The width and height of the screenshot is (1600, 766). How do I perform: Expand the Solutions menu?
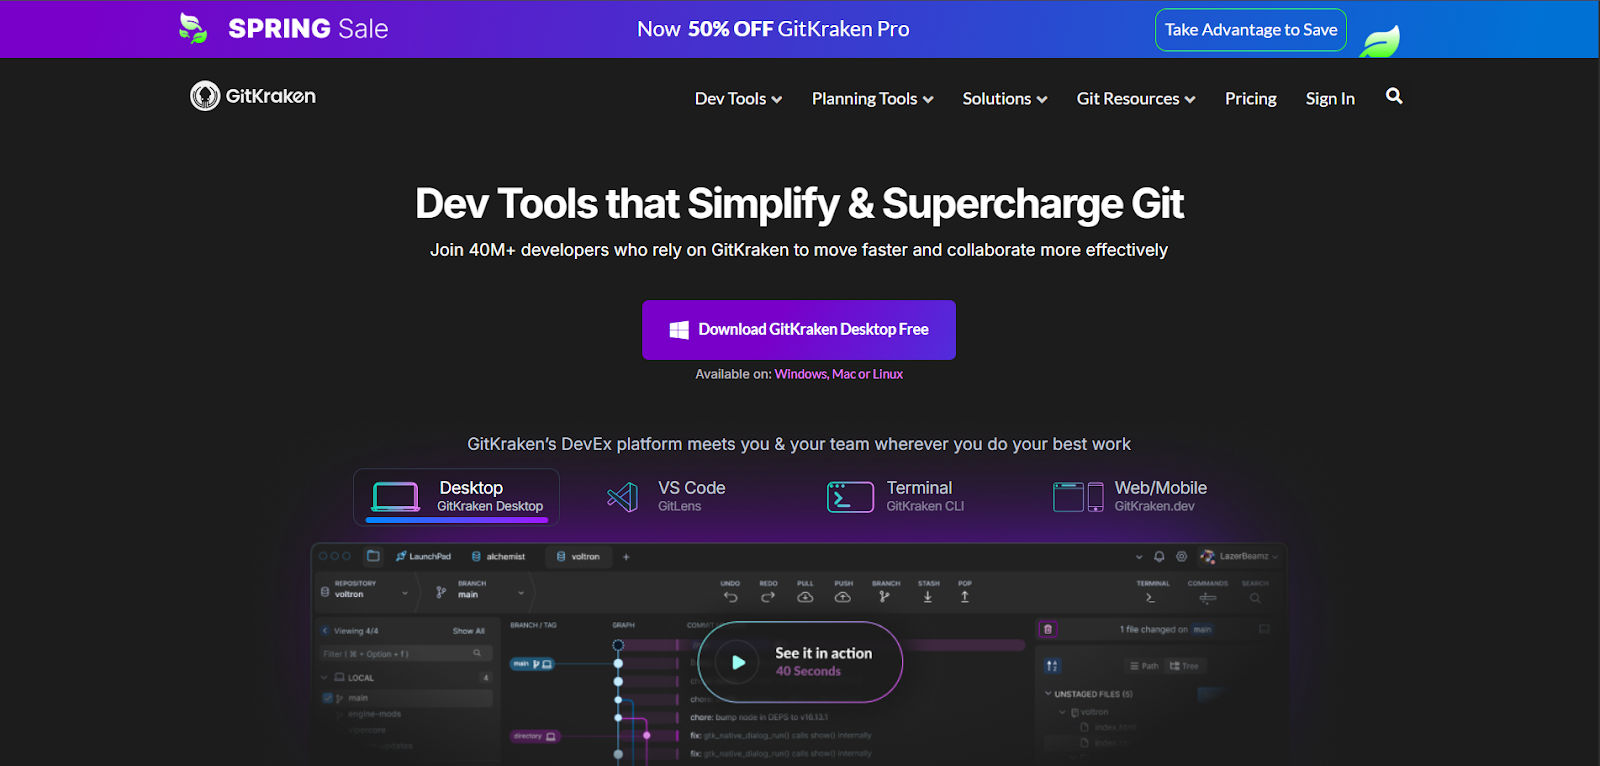[x=1005, y=99]
